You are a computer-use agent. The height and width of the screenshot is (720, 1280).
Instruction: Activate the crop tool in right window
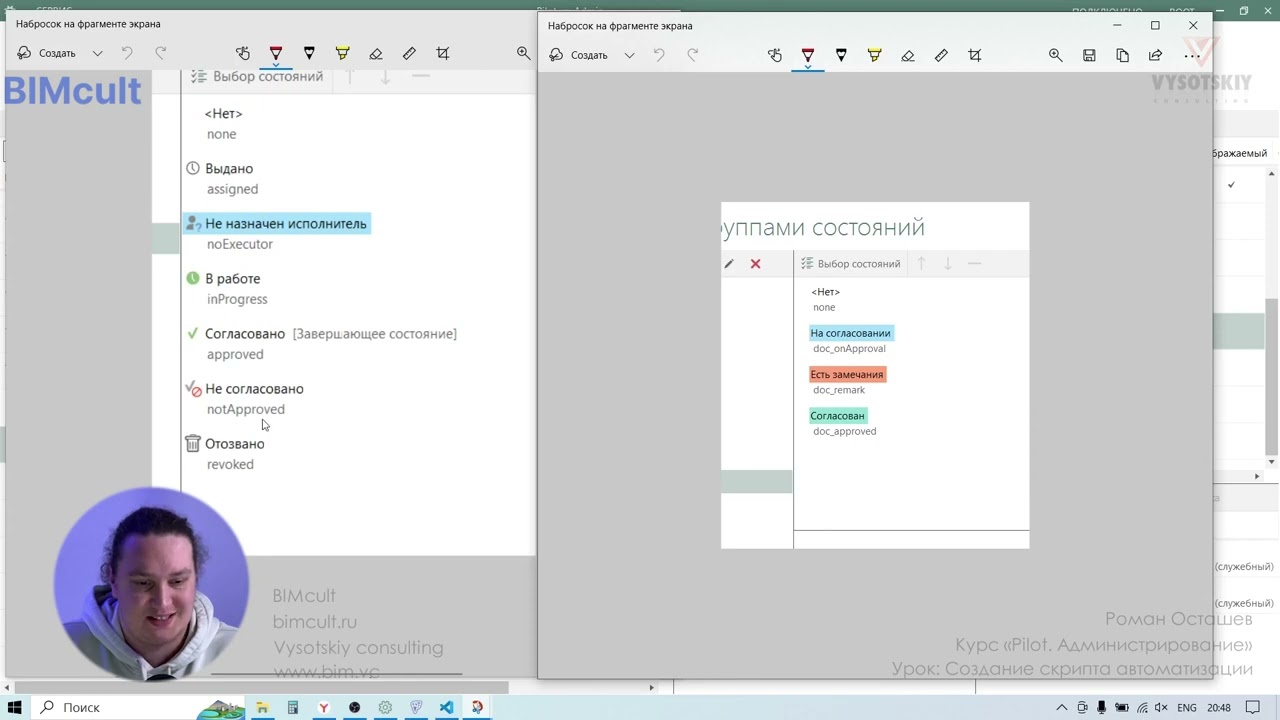click(975, 55)
